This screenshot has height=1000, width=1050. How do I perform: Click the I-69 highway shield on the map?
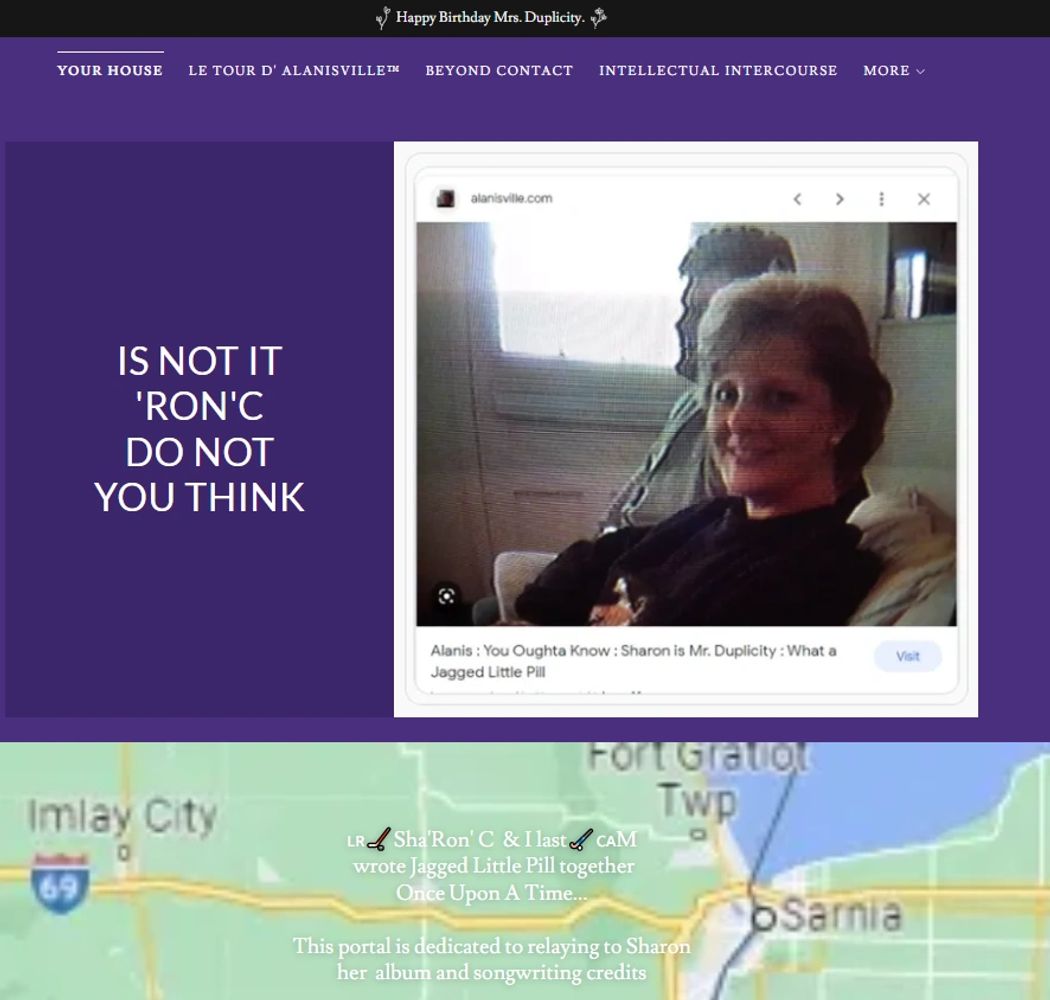point(60,883)
